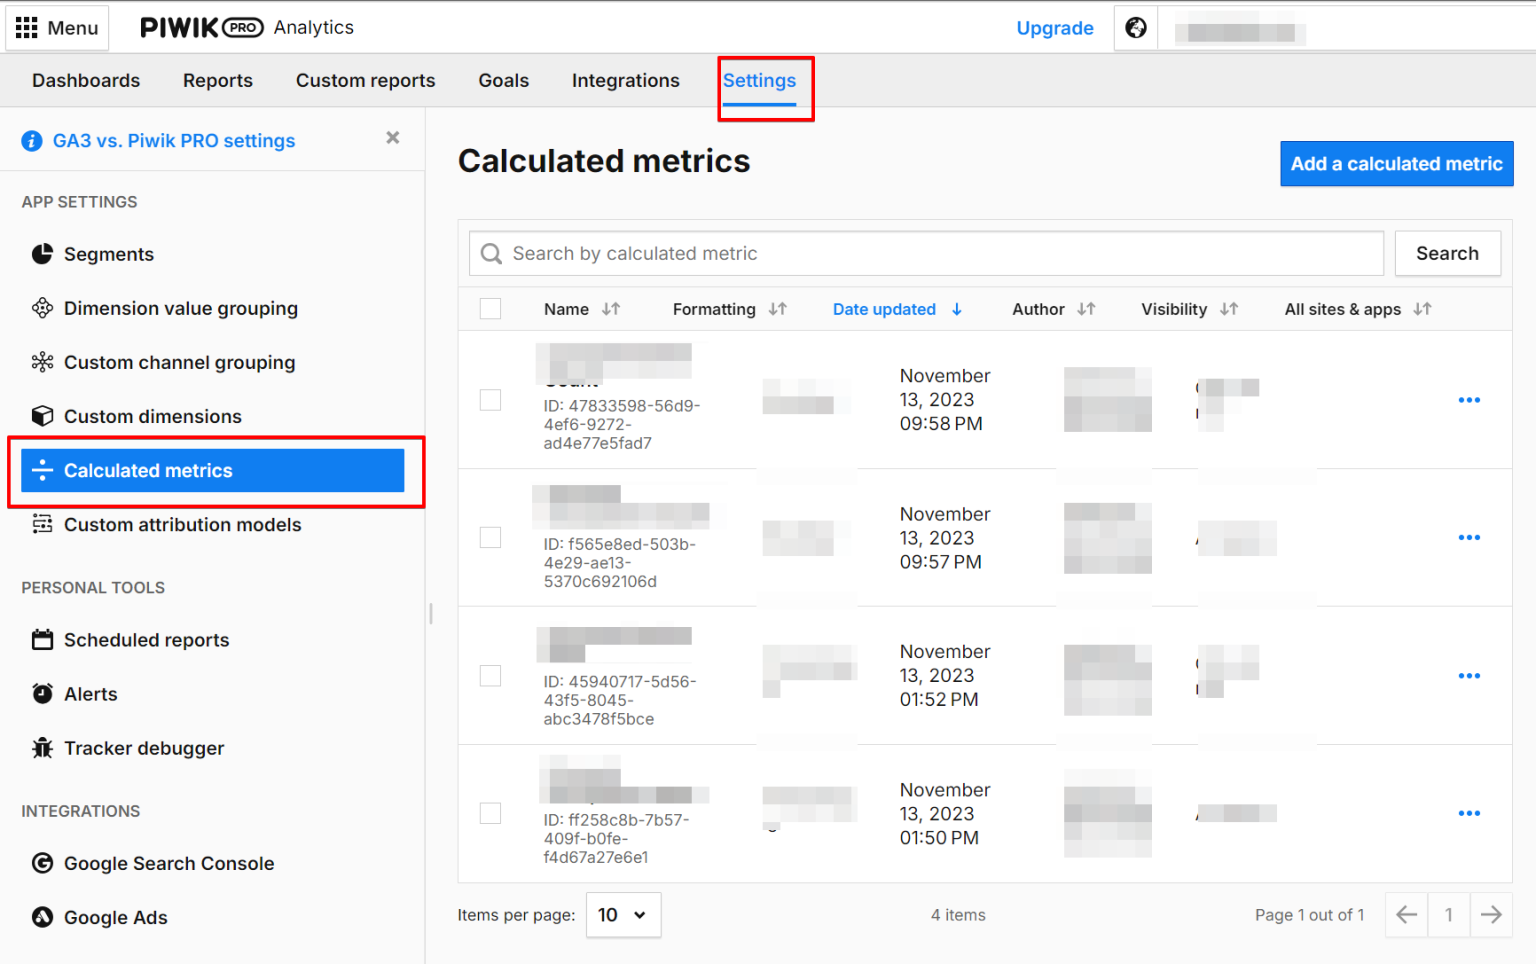Image resolution: width=1536 pixels, height=964 pixels.
Task: Open the Items per page dropdown
Action: pos(623,915)
